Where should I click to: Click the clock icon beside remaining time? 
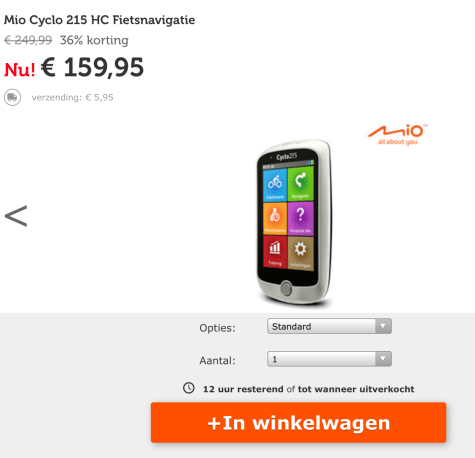189,388
